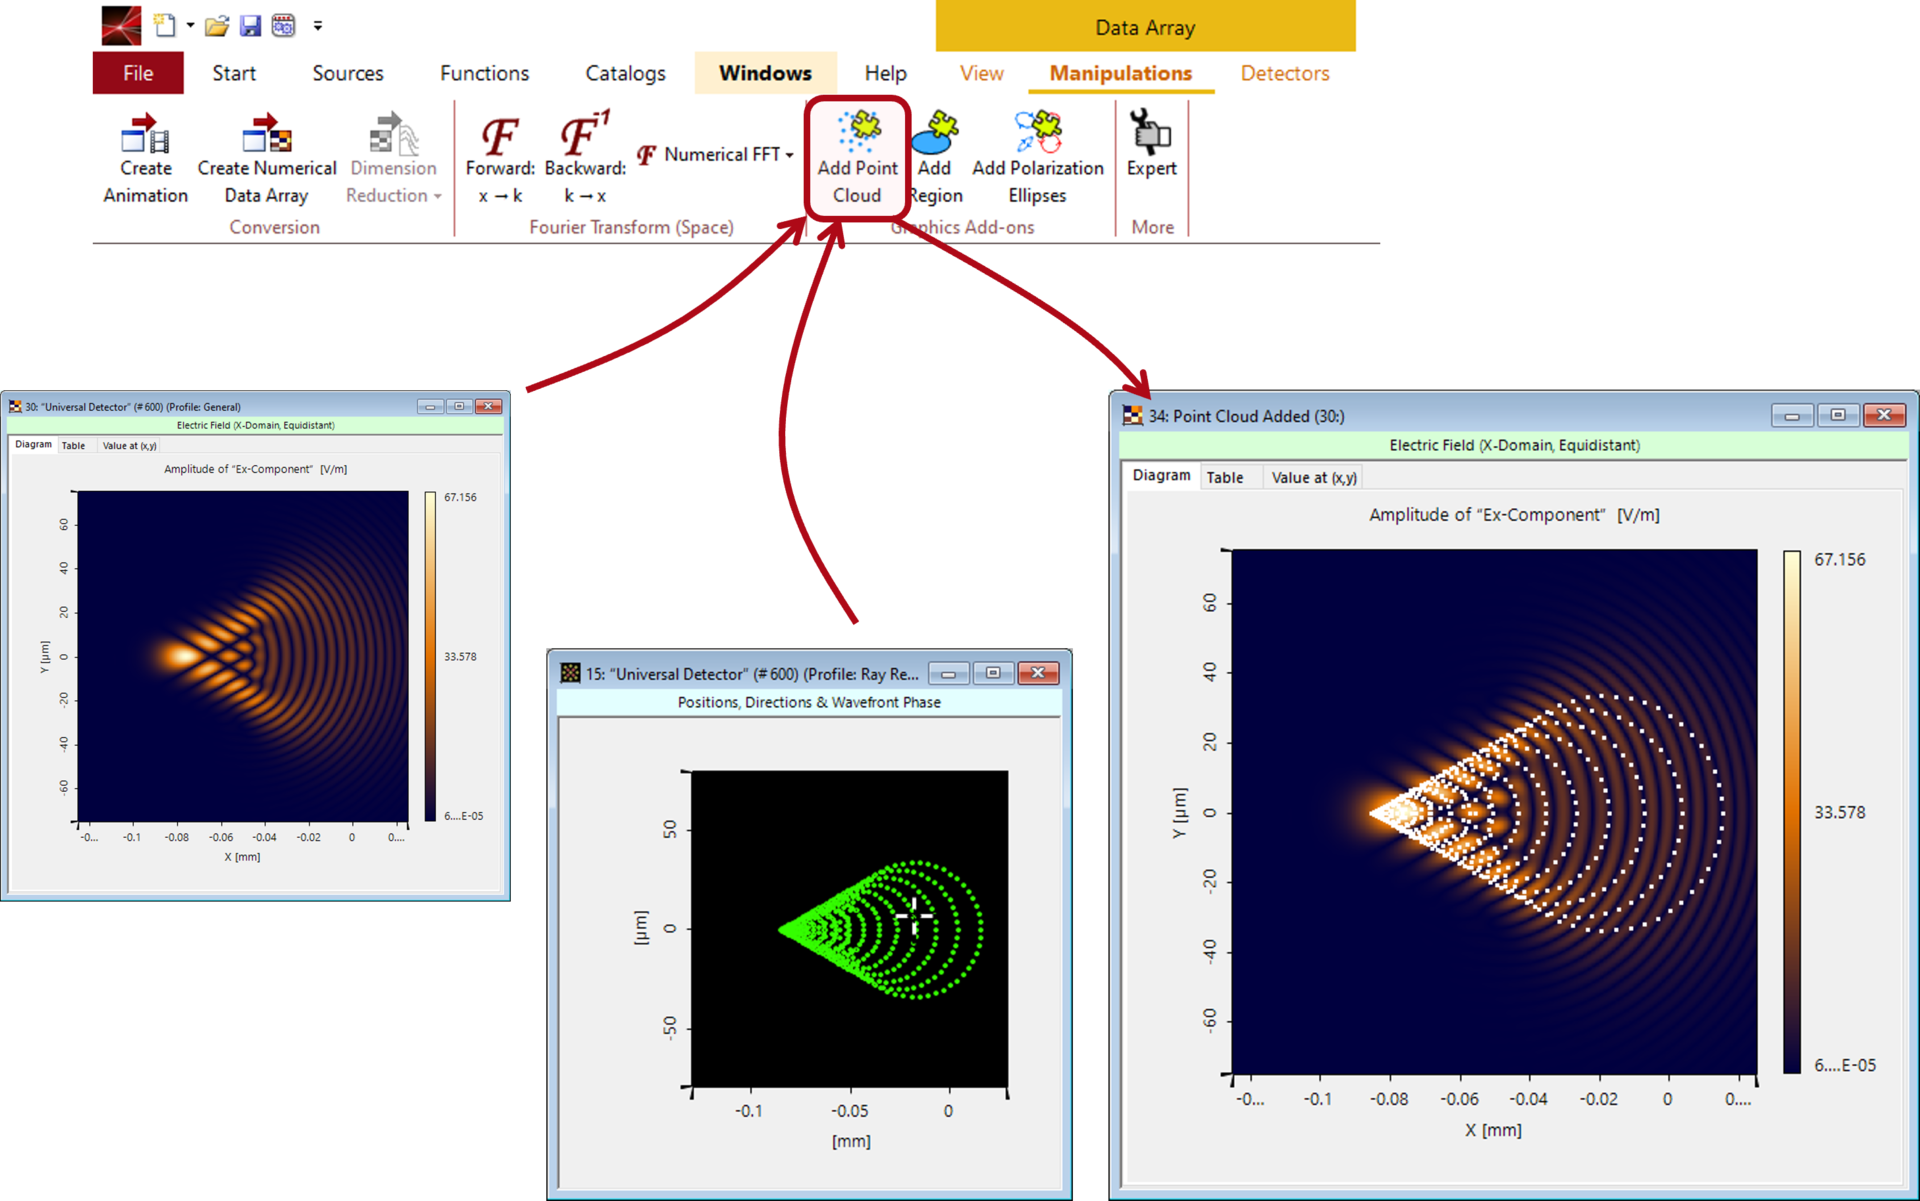Switch to the Manipulations ribbon tab
The image size is (1920, 1201).
[1120, 73]
